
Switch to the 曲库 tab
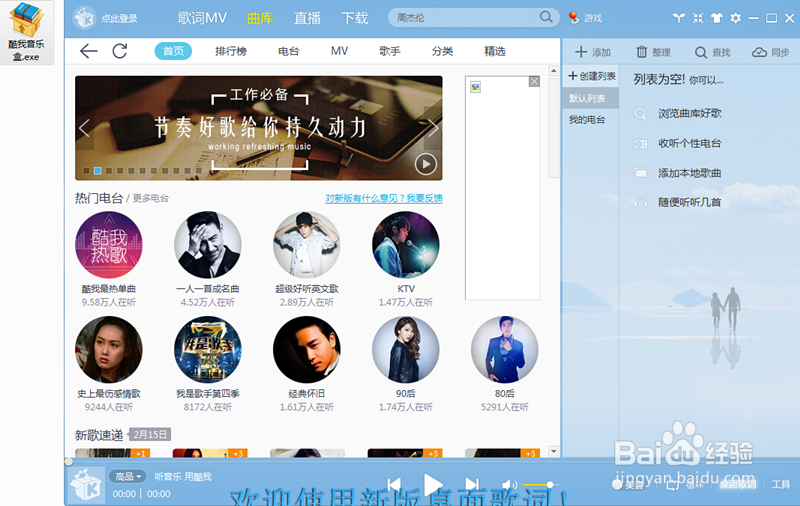(x=260, y=18)
